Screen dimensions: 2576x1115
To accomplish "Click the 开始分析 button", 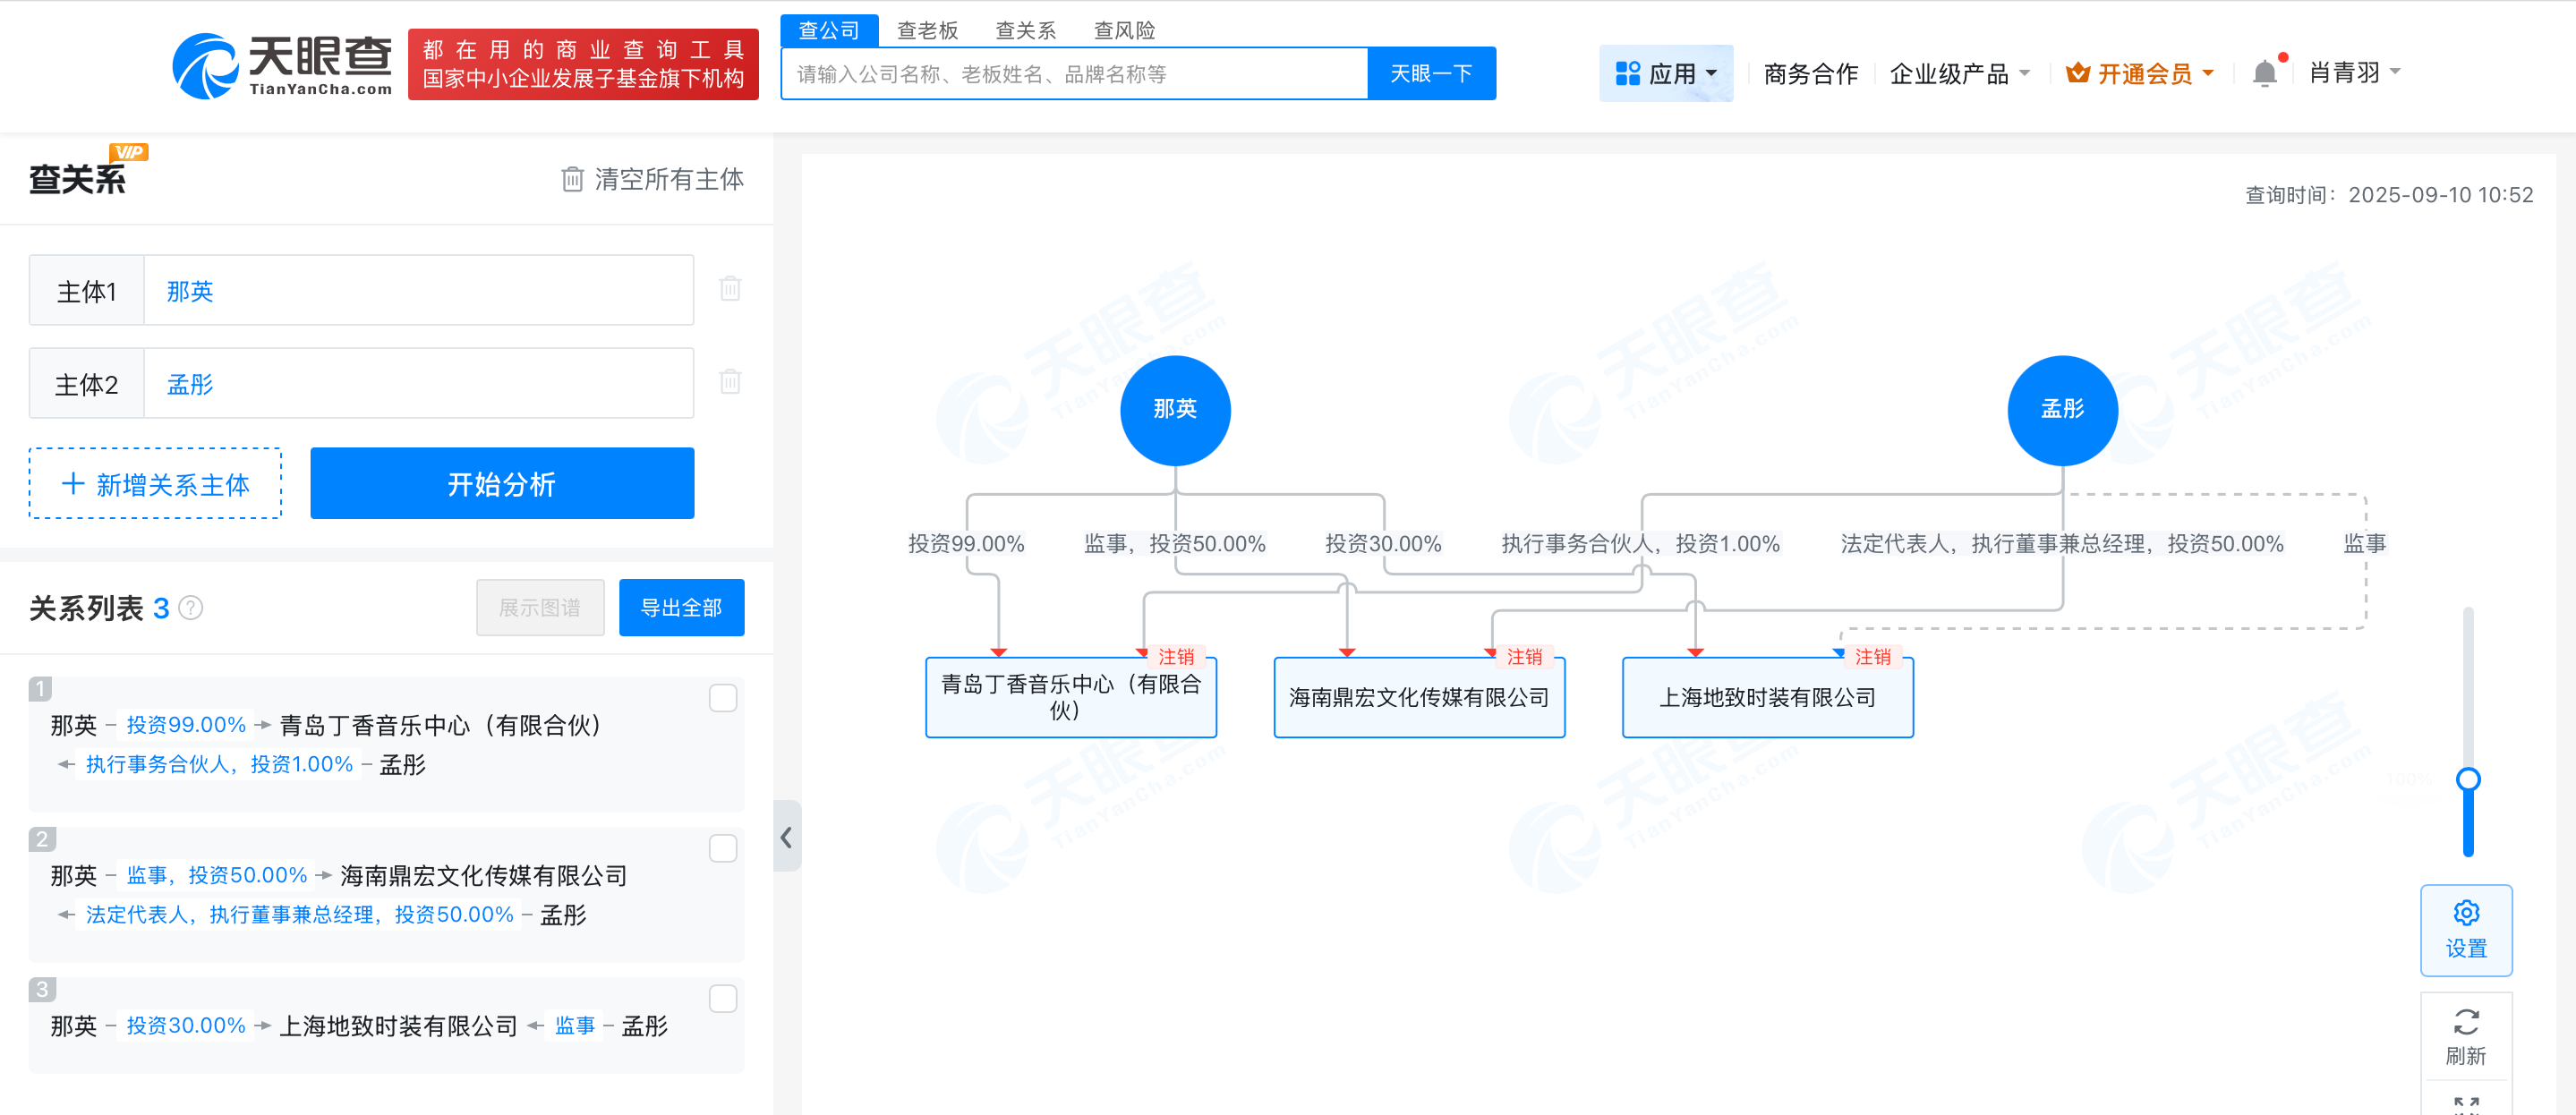I will tap(502, 483).
